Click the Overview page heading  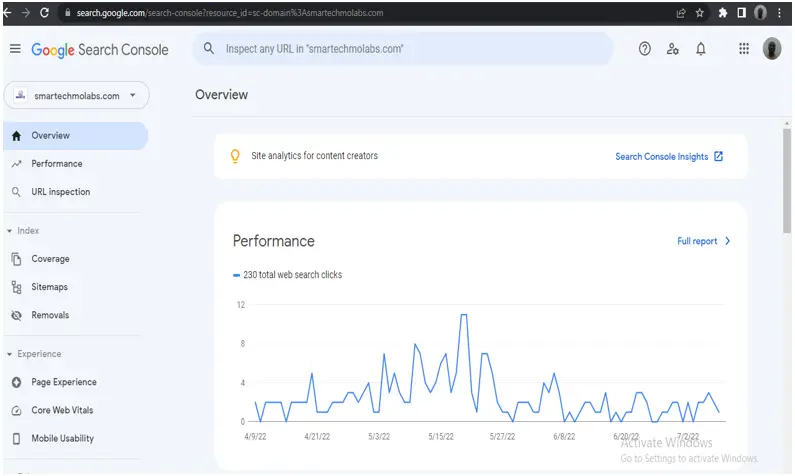pos(222,95)
